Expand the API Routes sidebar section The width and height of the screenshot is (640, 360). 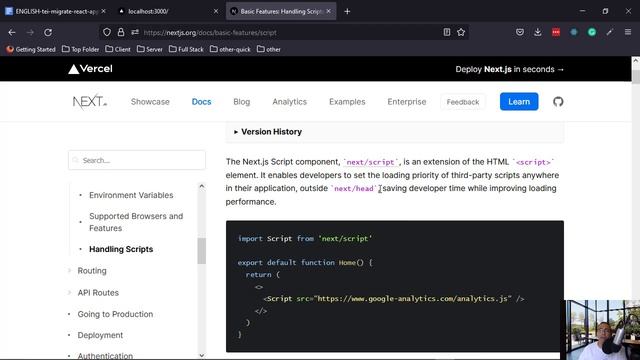[98, 293]
